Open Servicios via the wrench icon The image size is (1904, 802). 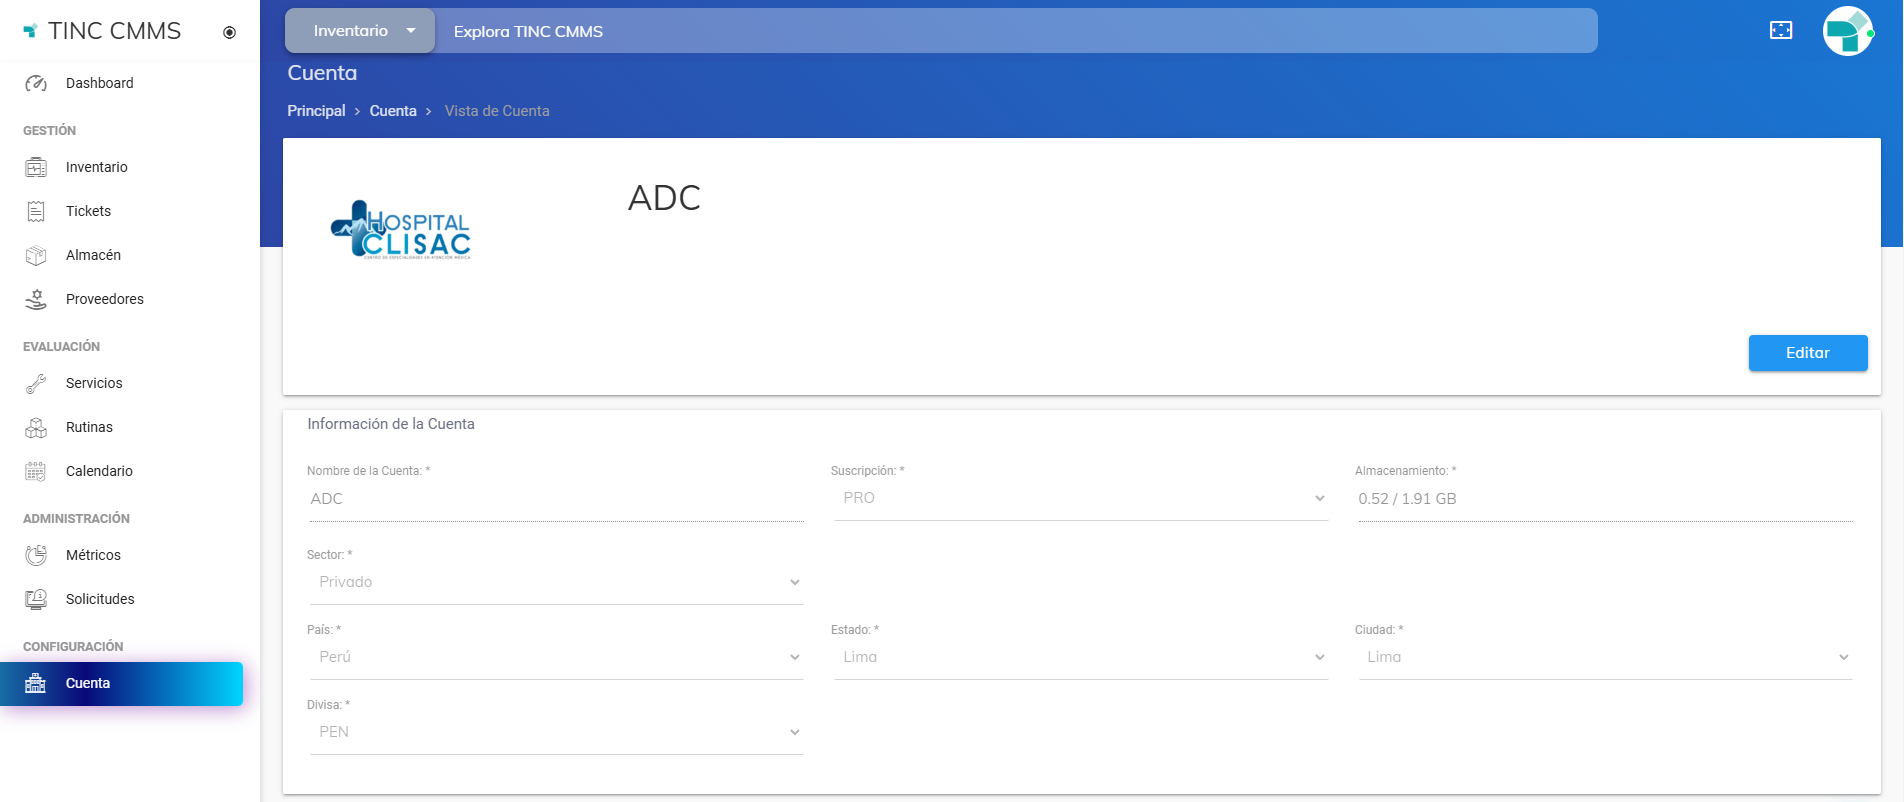click(36, 383)
